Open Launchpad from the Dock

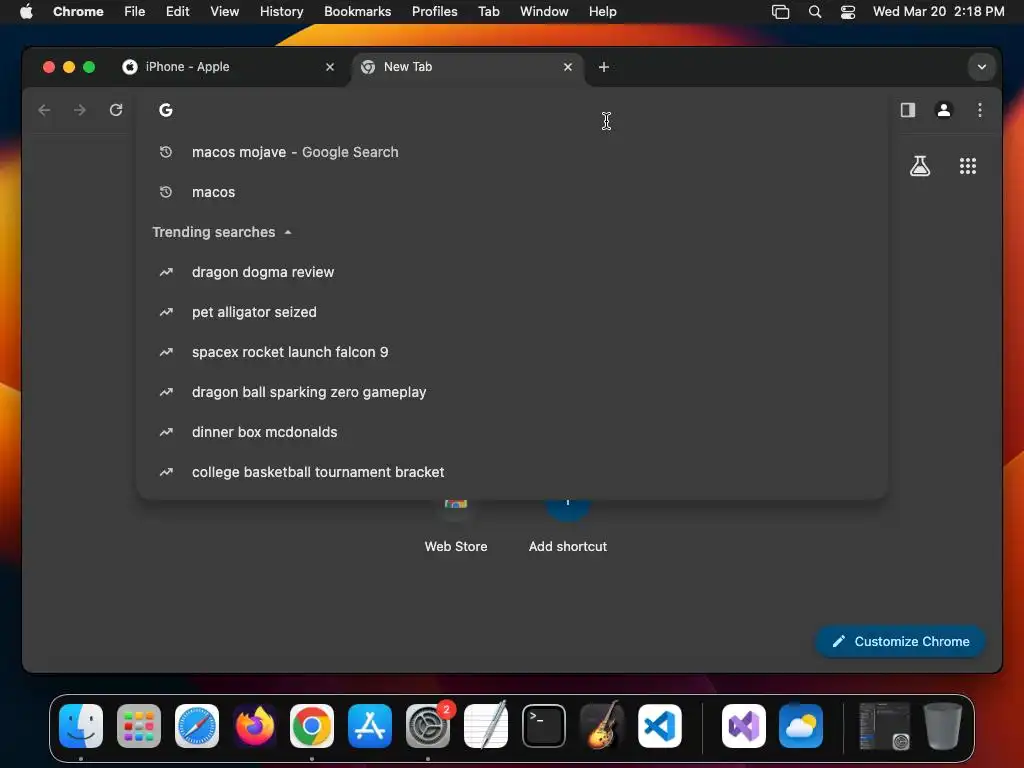(x=138, y=726)
